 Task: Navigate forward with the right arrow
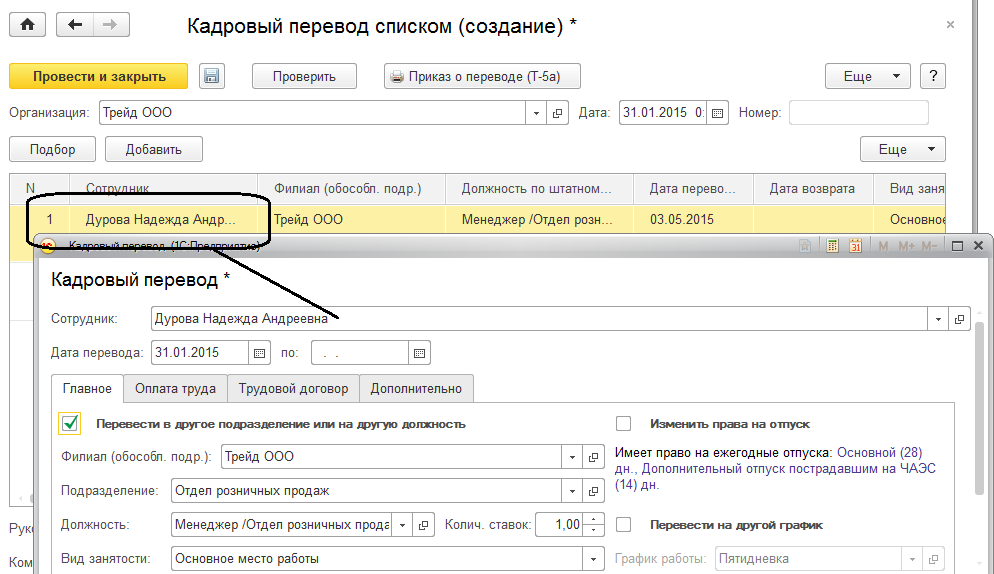coord(111,25)
